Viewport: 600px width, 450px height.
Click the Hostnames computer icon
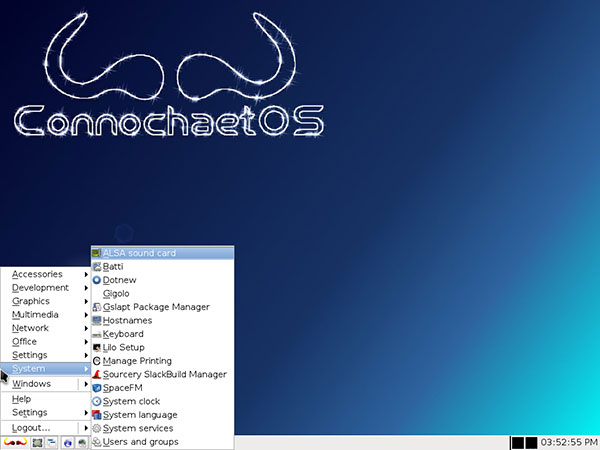point(97,320)
